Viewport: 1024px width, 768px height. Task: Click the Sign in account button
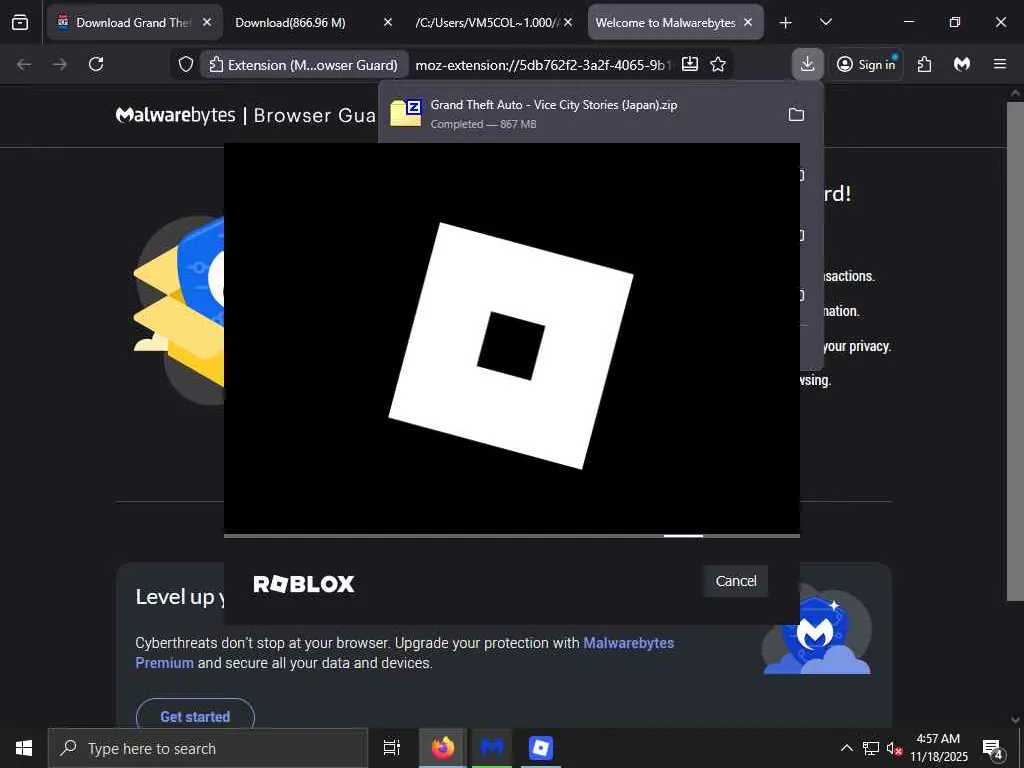[x=867, y=64]
